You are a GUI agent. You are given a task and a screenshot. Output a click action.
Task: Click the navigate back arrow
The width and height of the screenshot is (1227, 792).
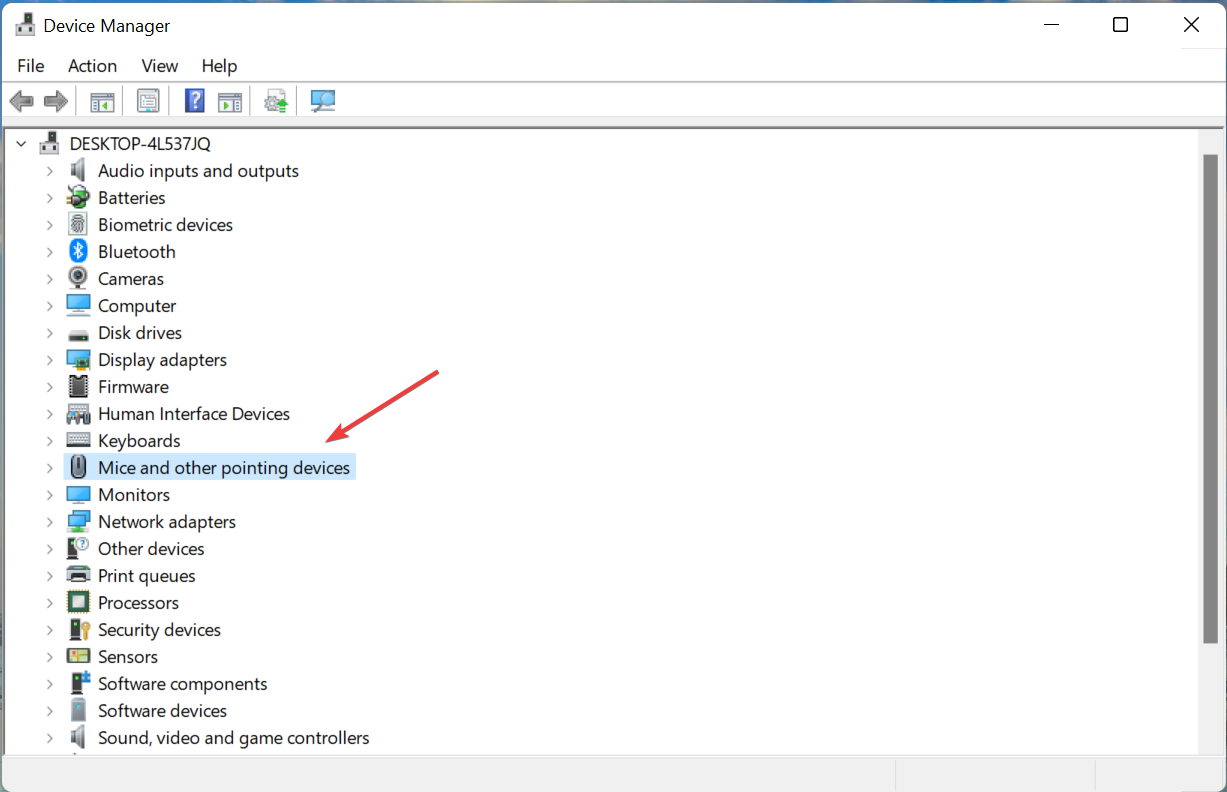(x=22, y=100)
